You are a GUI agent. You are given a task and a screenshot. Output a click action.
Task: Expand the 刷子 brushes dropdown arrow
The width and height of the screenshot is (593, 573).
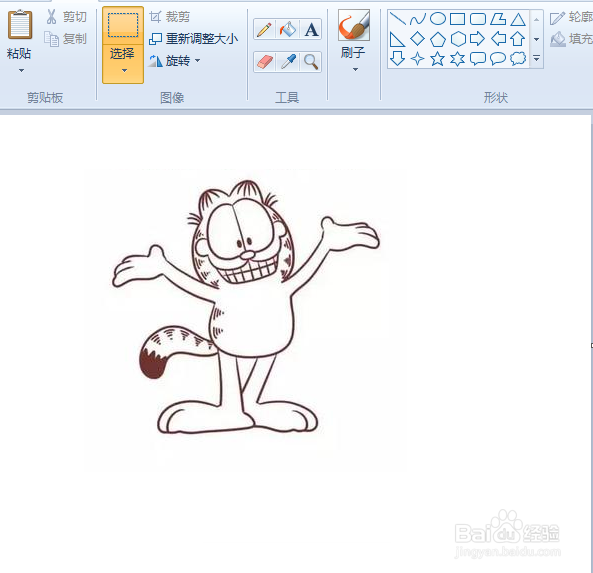coord(355,70)
